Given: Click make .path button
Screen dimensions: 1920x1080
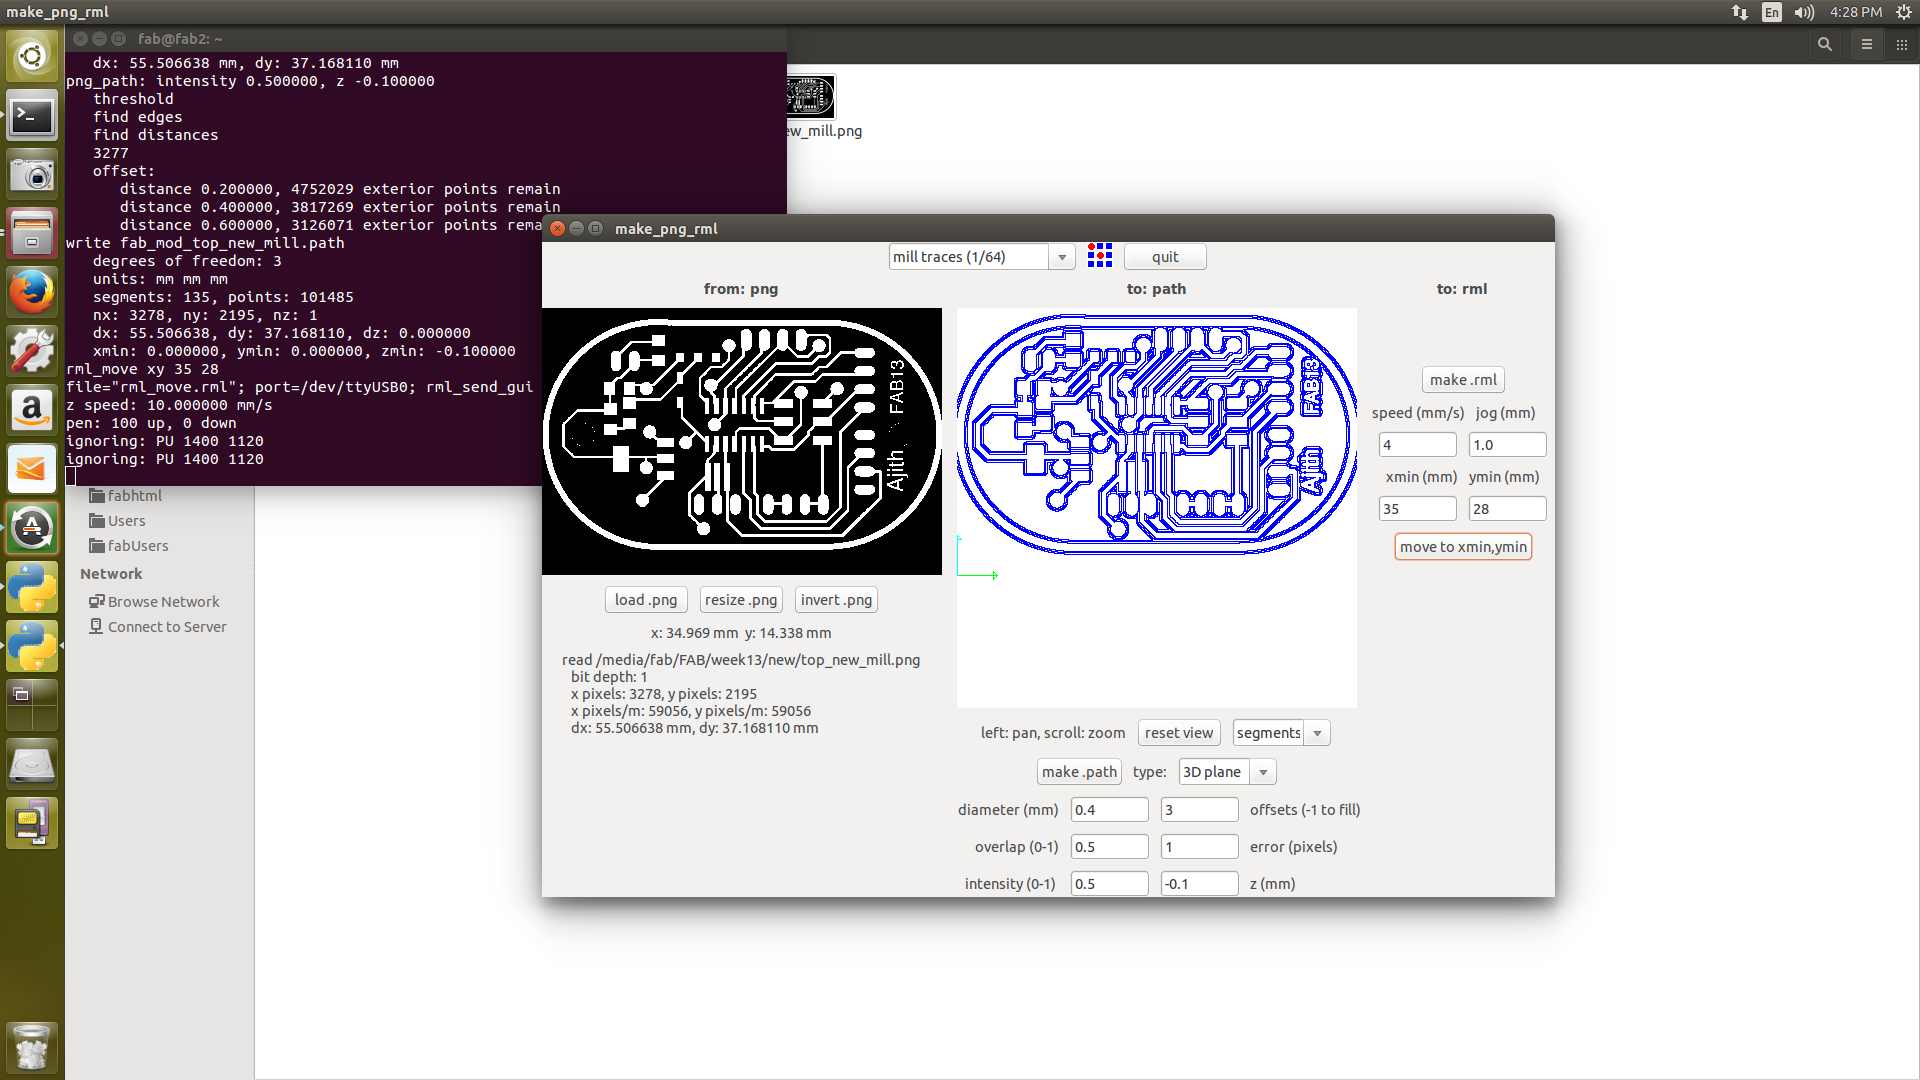Looking at the screenshot, I should [1079, 772].
